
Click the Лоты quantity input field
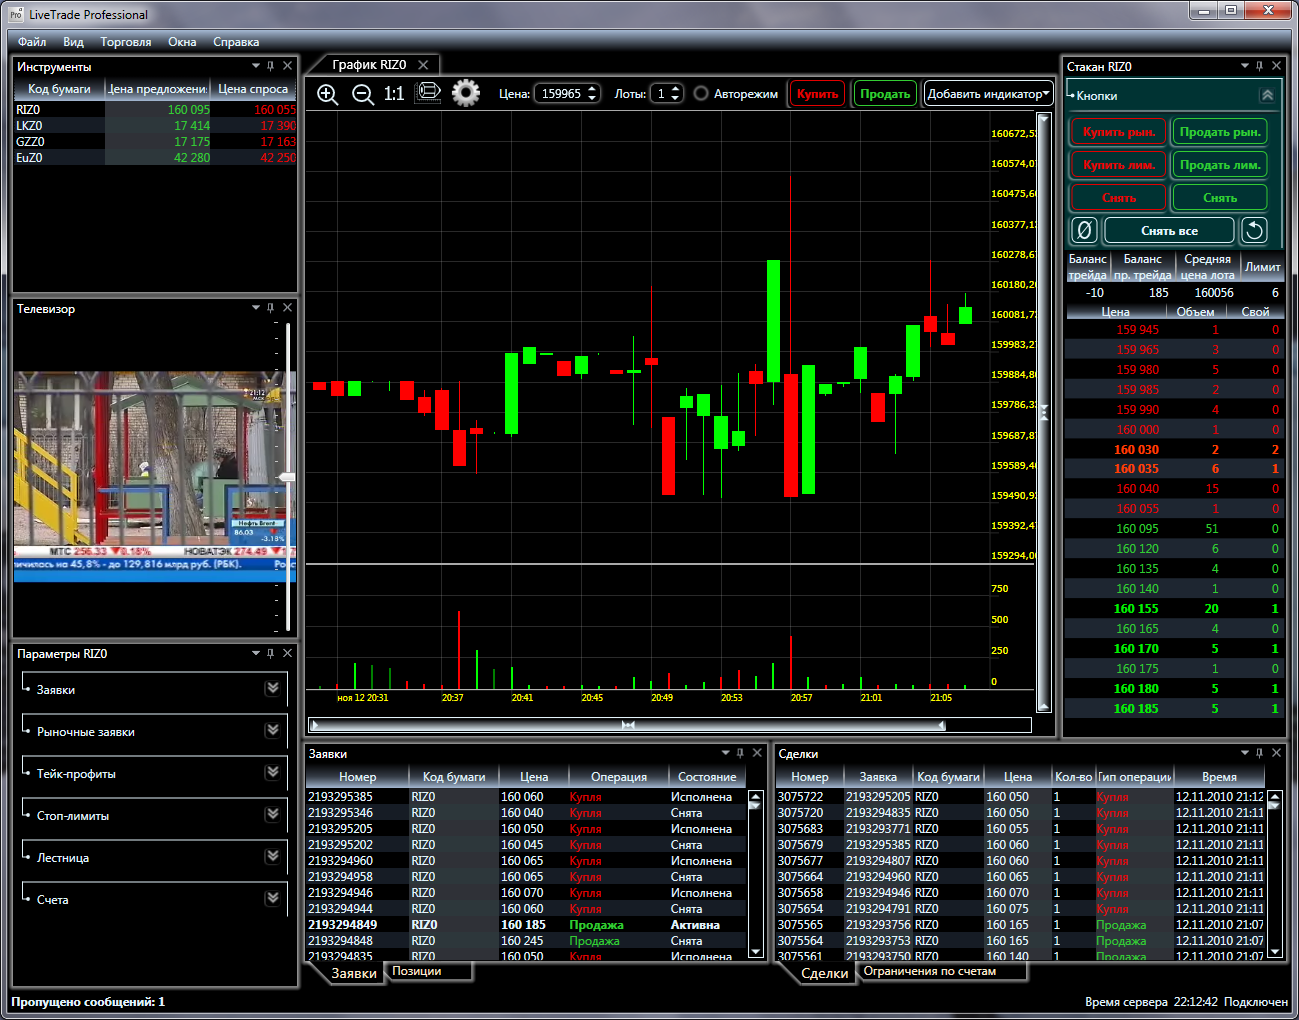point(666,94)
